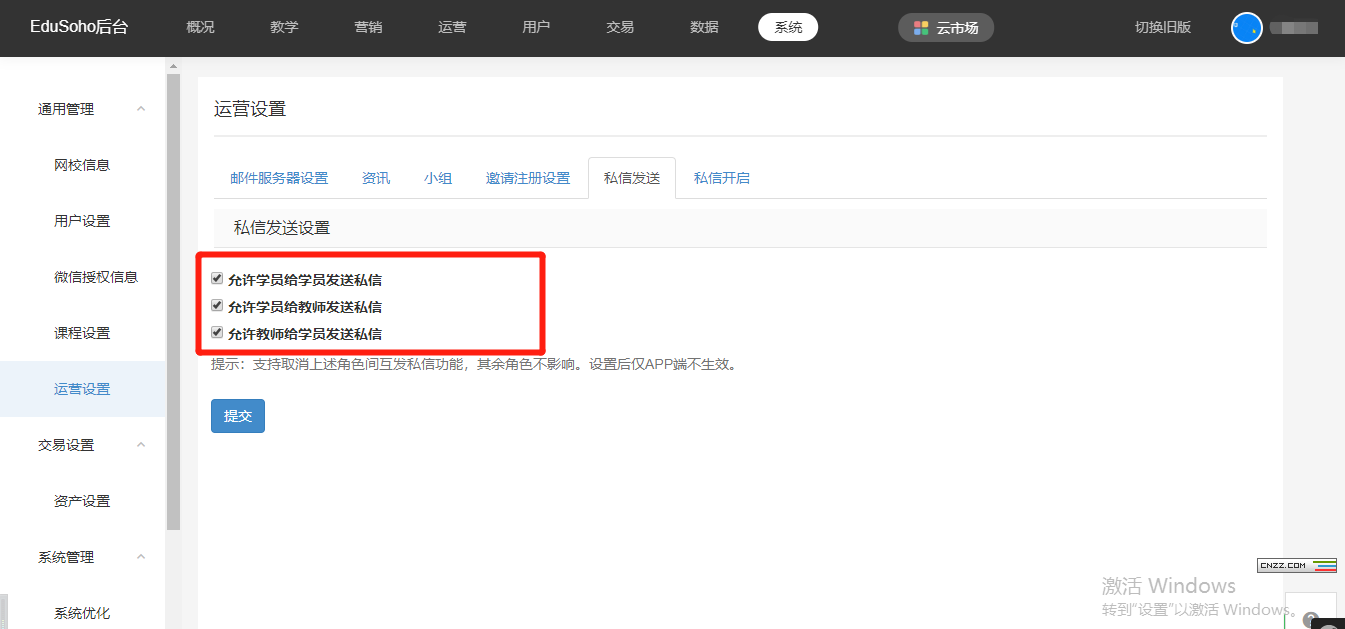1345x629 pixels.
Task: Collapse the 交易设置 sidebar section
Action: 141,445
